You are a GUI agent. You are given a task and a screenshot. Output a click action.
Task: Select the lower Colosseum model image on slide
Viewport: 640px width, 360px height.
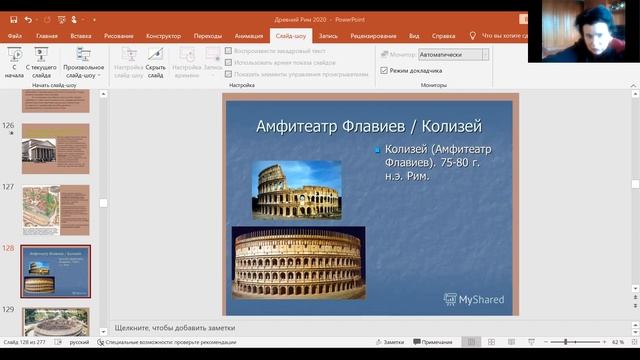coord(298,263)
